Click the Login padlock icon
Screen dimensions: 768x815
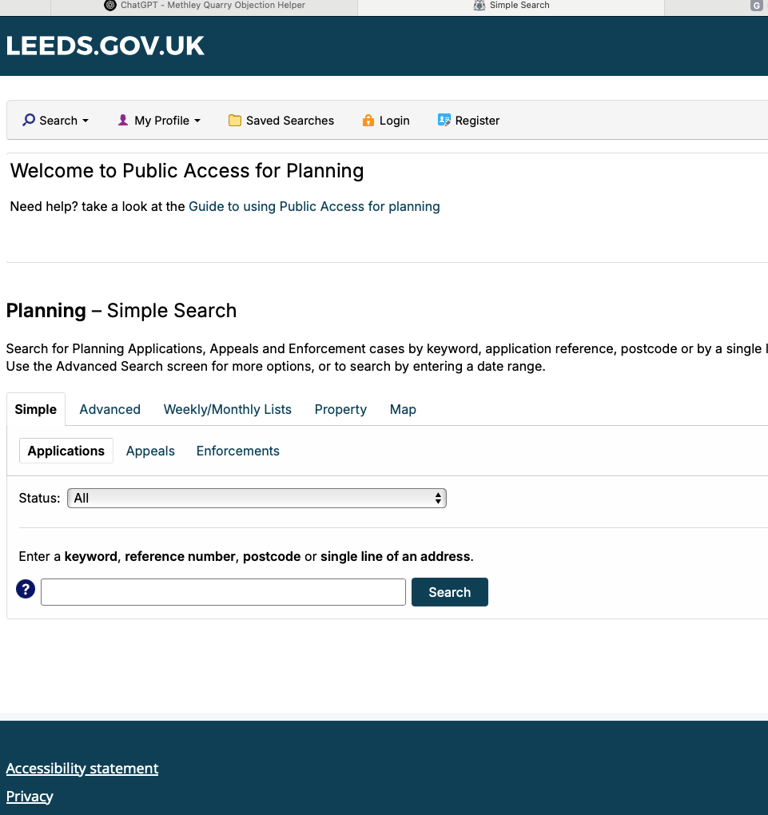pyautogui.click(x=368, y=120)
